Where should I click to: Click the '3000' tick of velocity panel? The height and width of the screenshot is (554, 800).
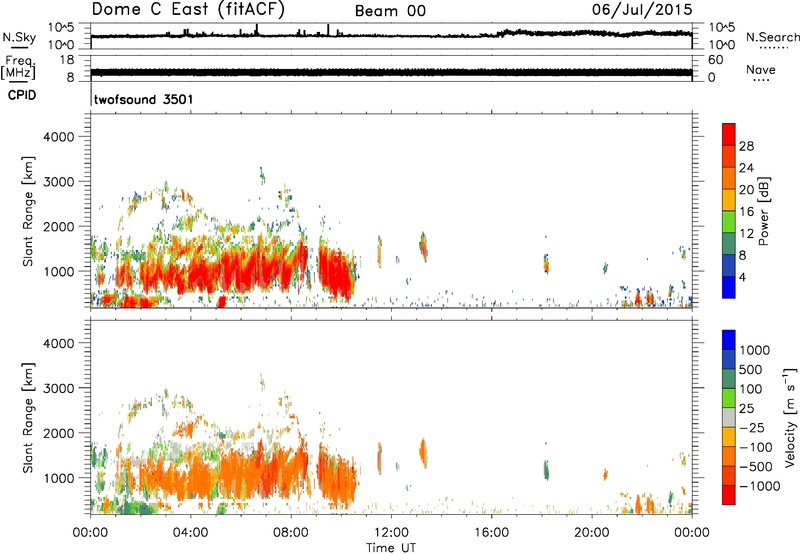pos(59,388)
